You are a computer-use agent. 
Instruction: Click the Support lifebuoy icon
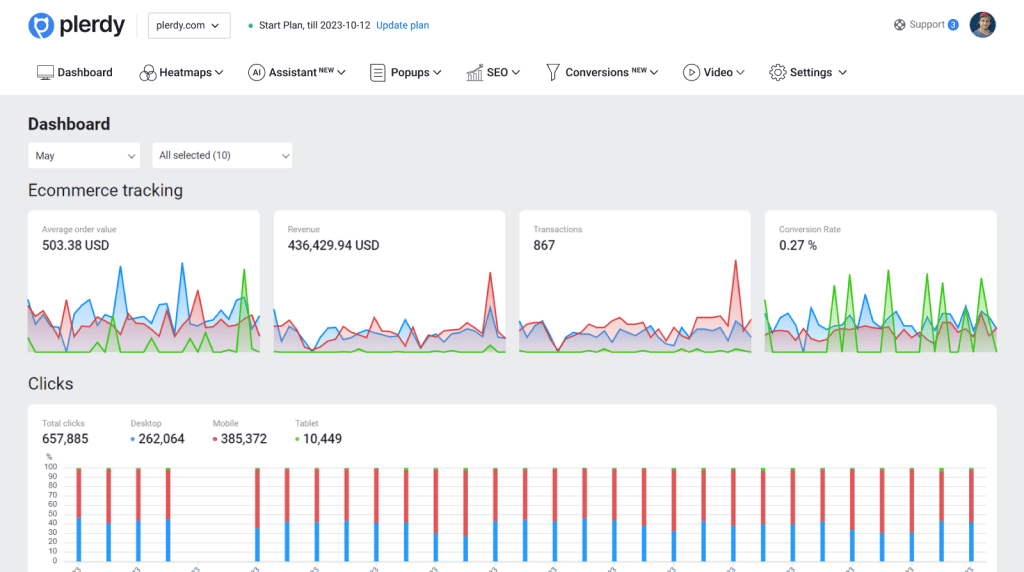click(x=900, y=25)
